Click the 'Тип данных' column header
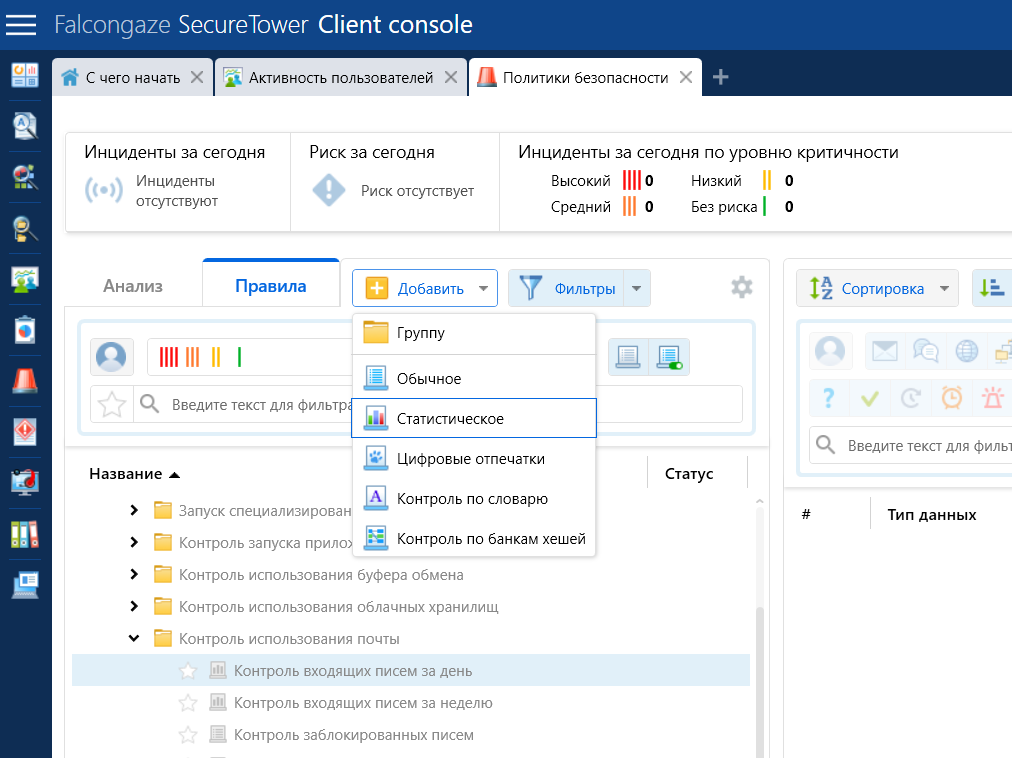1012x758 pixels. click(x=931, y=515)
